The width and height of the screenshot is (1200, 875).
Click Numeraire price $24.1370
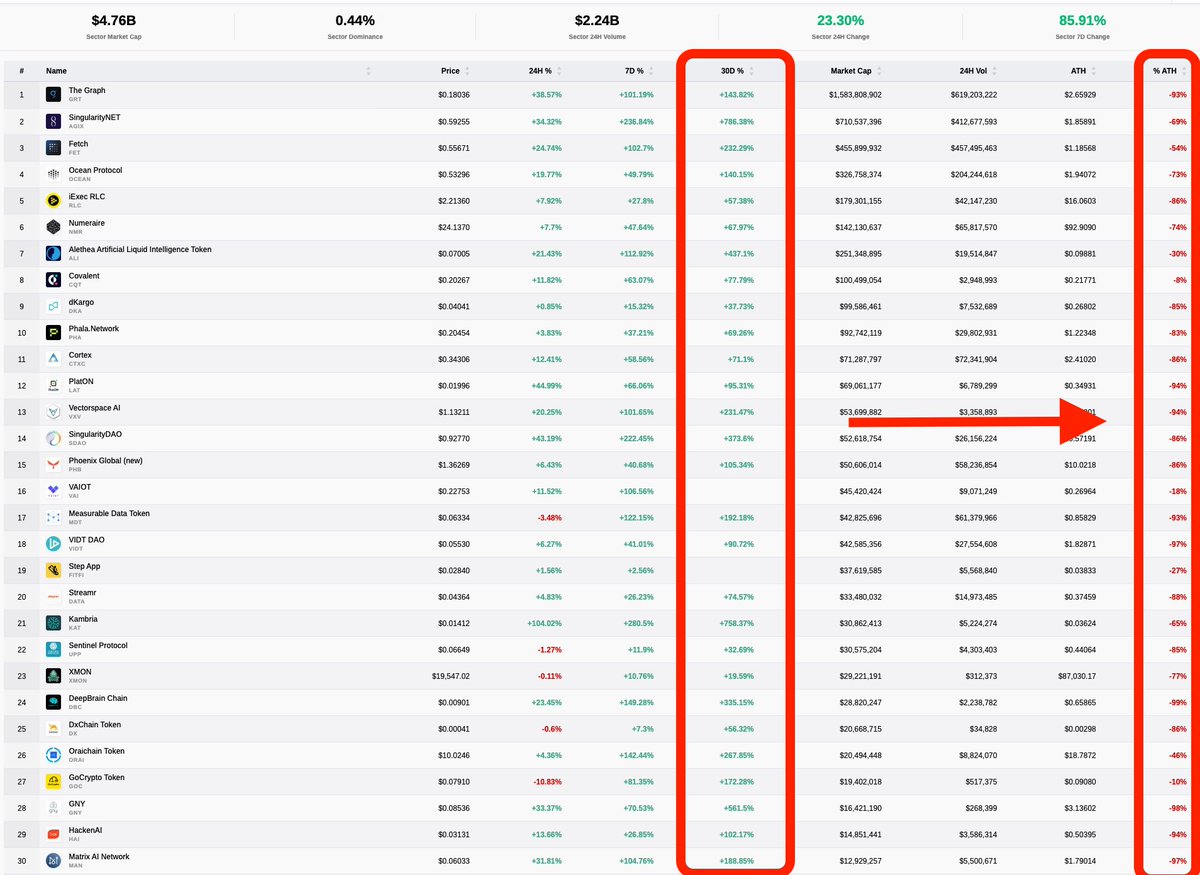click(454, 227)
